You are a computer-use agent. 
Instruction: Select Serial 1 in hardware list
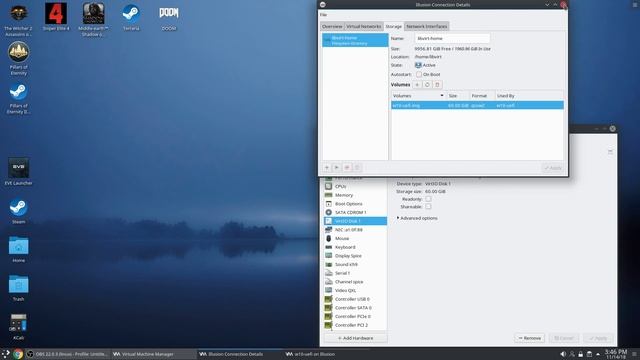point(355,273)
